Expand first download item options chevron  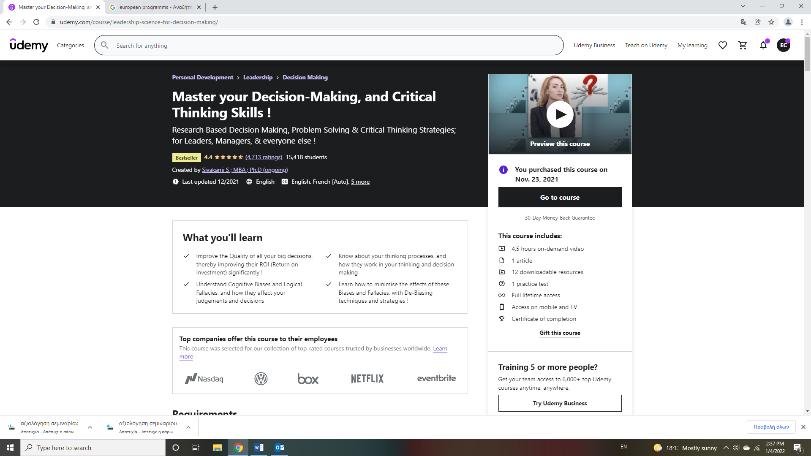pos(90,428)
